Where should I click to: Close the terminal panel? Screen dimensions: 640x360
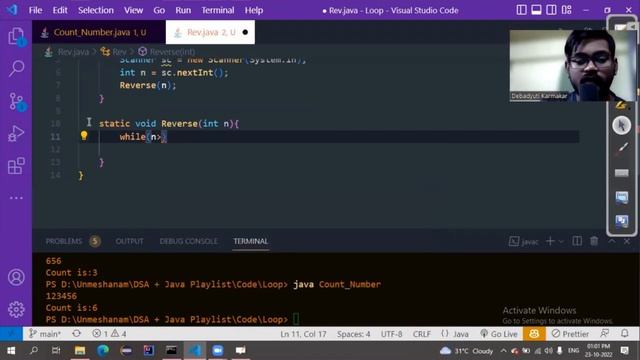click(627, 241)
